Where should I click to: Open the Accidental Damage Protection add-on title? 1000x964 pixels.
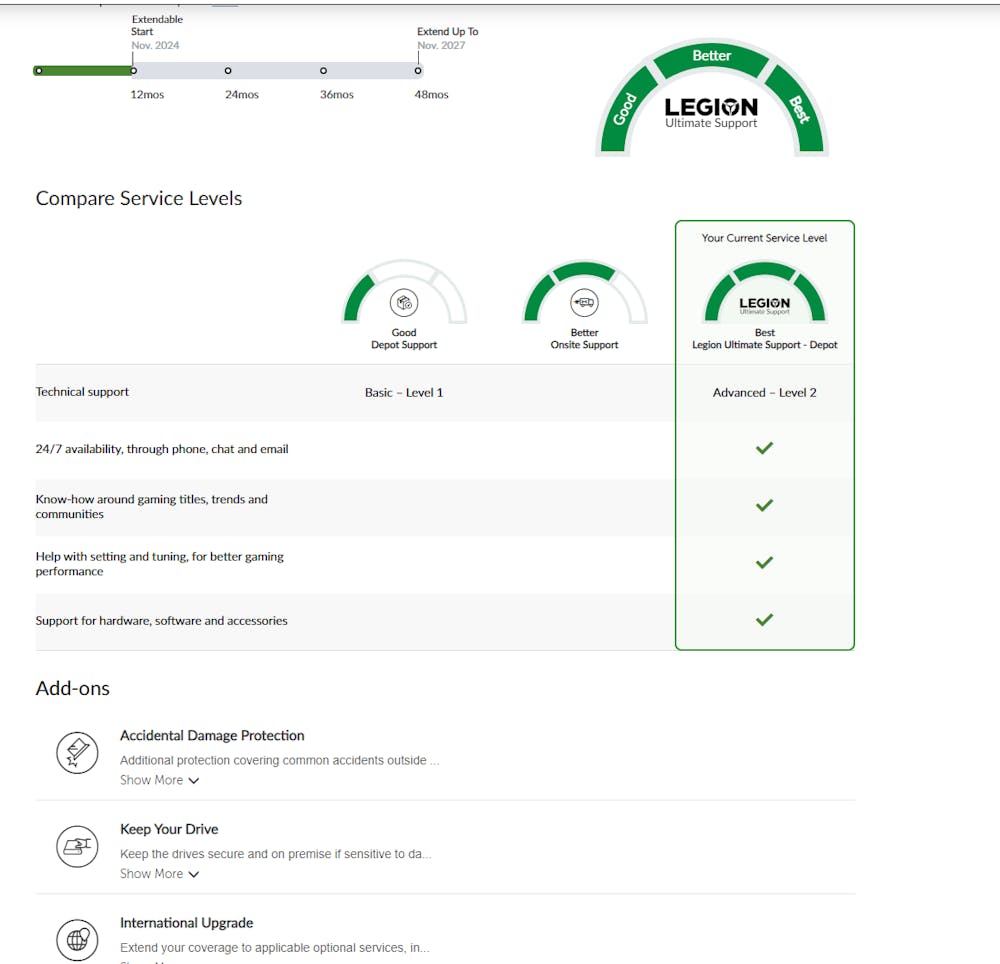coord(212,736)
